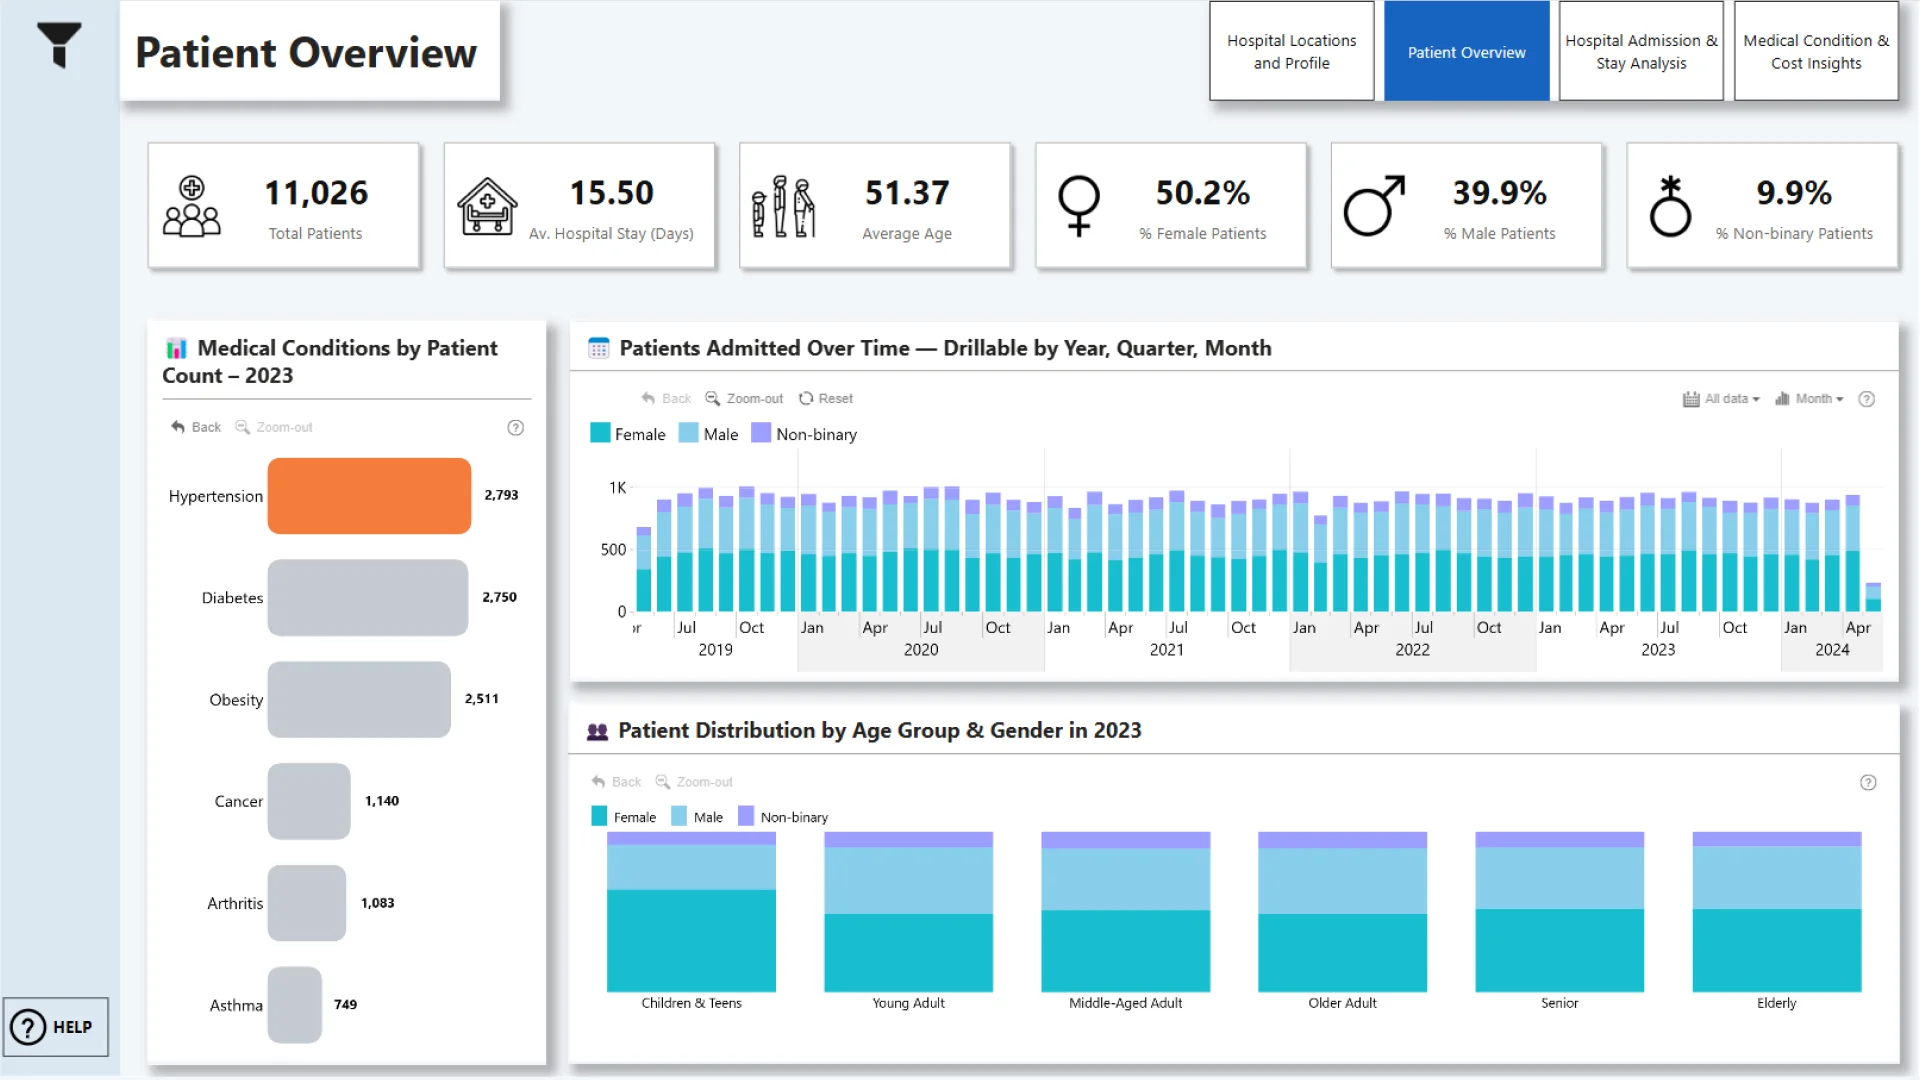The image size is (1920, 1080).
Task: Select the orange Hypertension bar
Action: (x=369, y=496)
